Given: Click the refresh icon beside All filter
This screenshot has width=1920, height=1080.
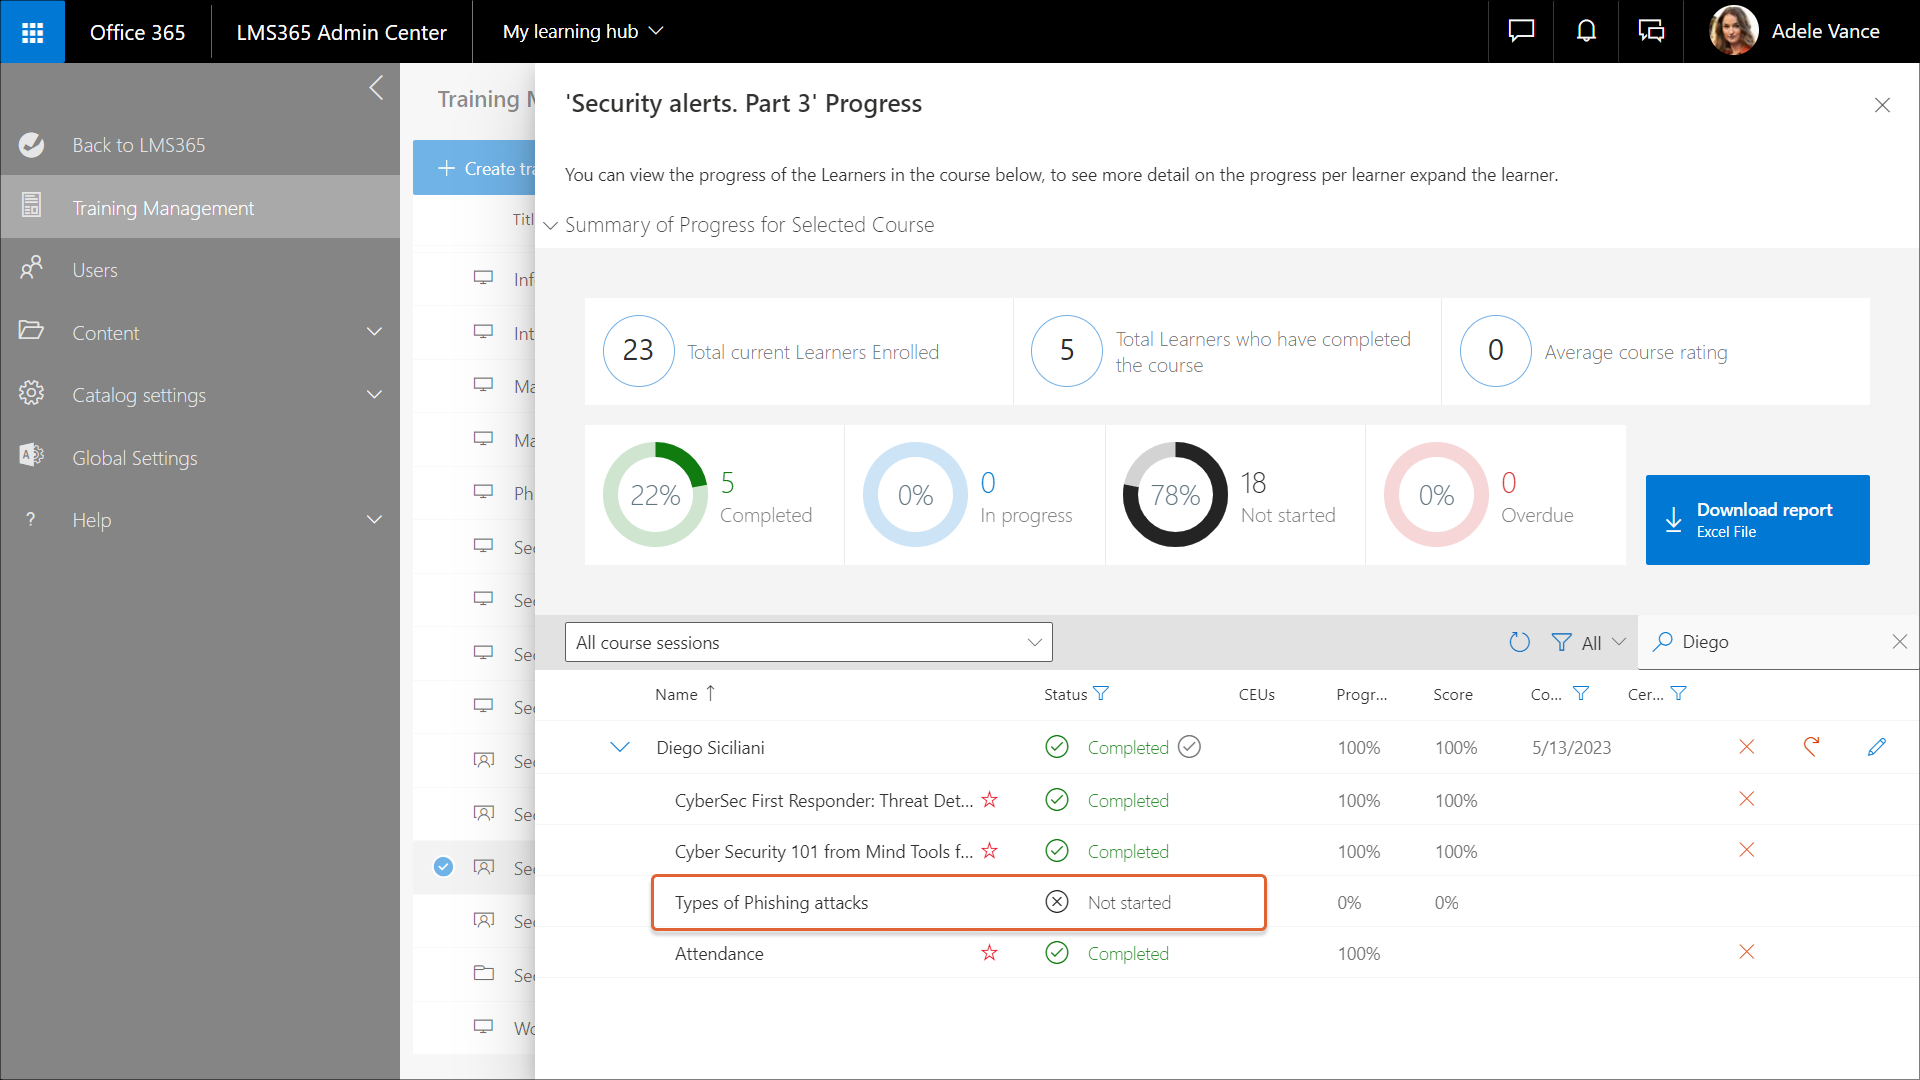Looking at the screenshot, I should pyautogui.click(x=1519, y=642).
